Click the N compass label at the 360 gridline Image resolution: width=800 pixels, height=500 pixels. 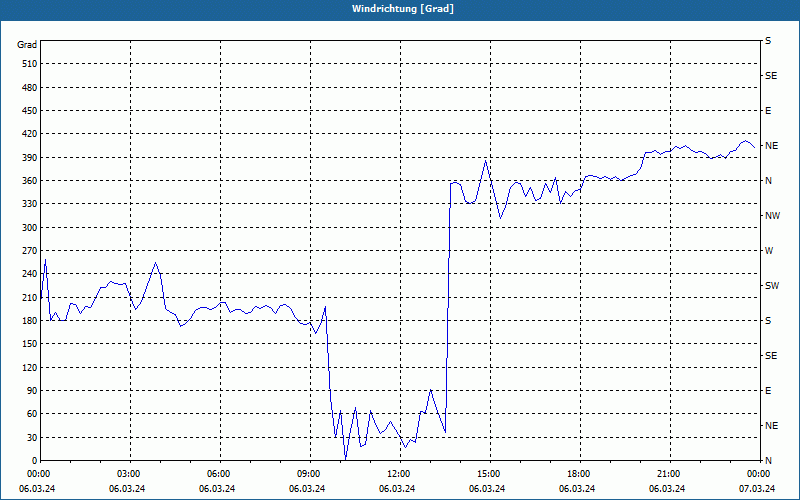click(769, 181)
